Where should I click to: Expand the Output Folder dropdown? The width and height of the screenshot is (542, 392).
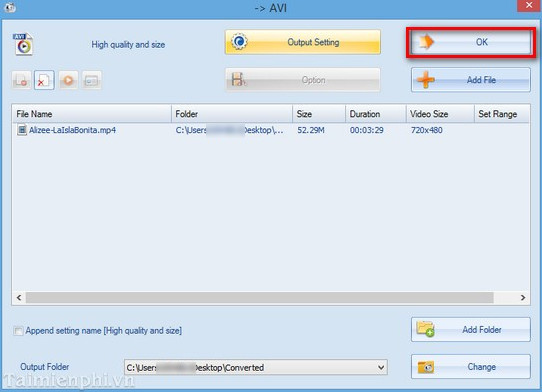381,367
